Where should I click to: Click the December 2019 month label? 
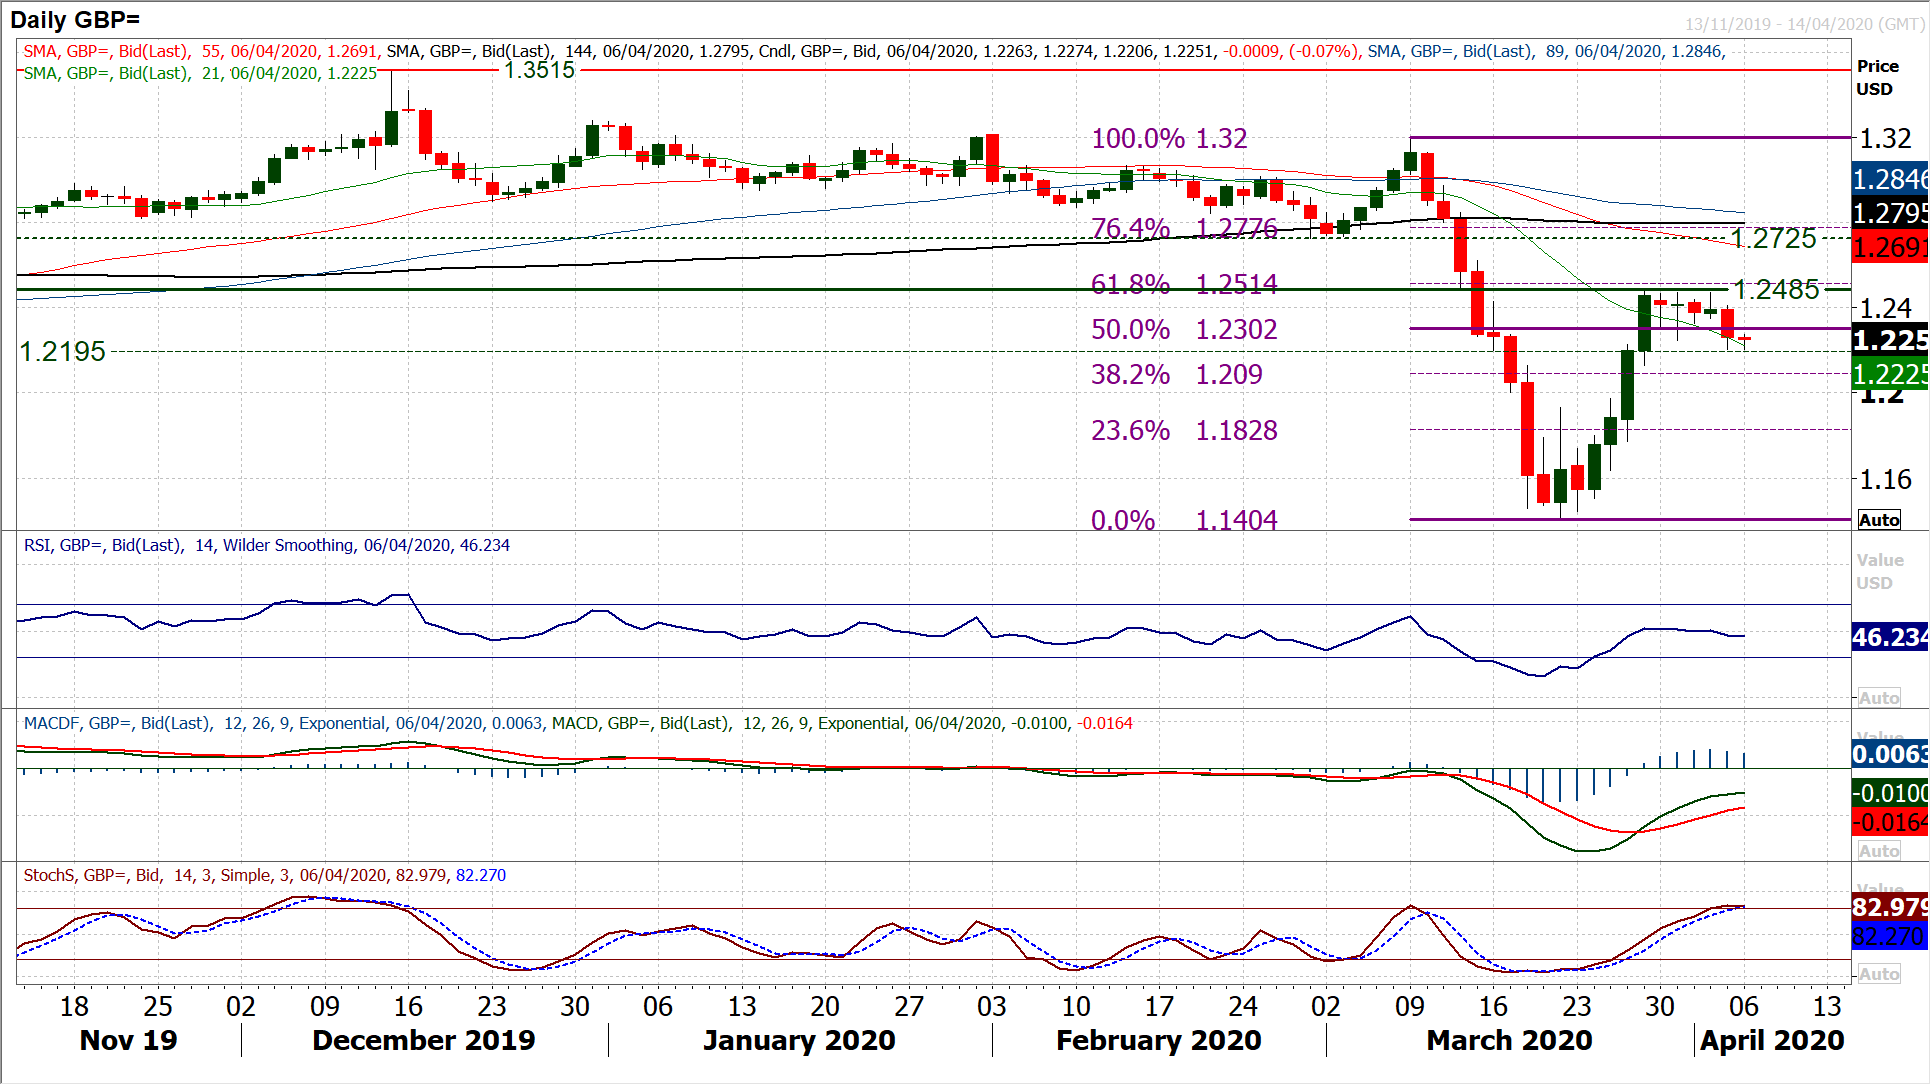click(424, 1040)
